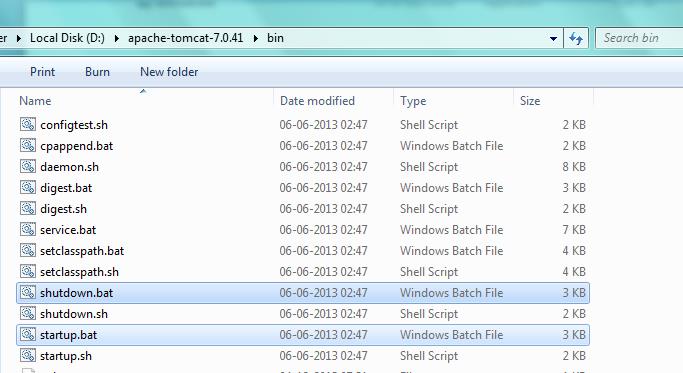The image size is (683, 373).
Task: Select the startup.bat file name
Action: [68, 335]
